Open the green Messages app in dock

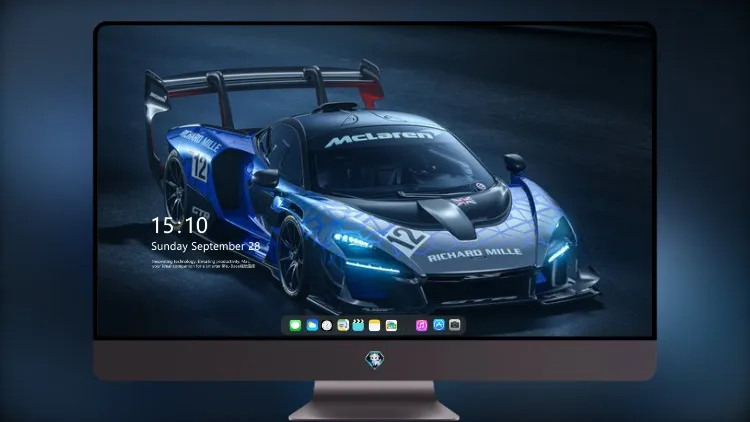click(295, 326)
